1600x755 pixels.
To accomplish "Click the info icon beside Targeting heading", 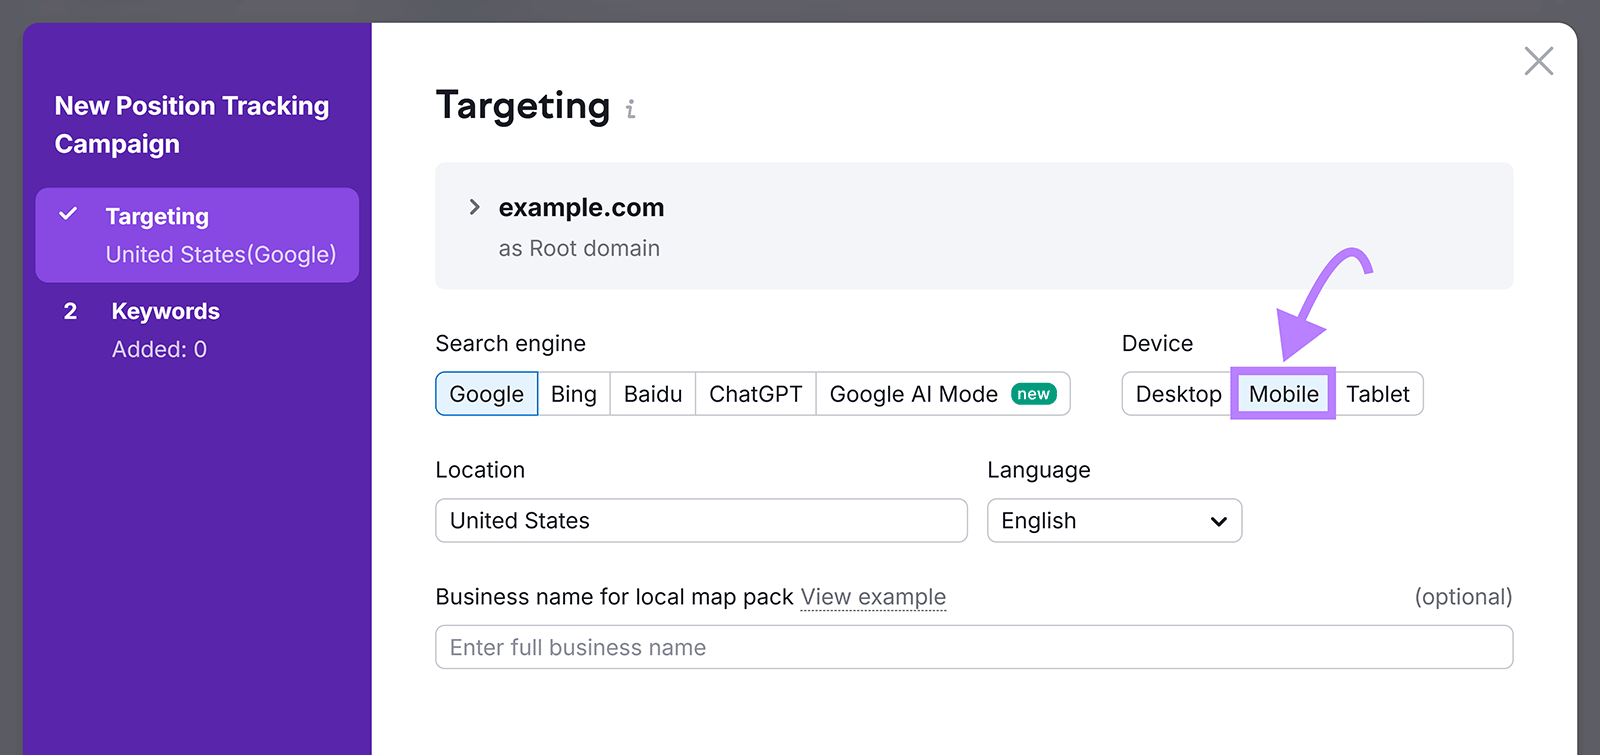I will (630, 109).
